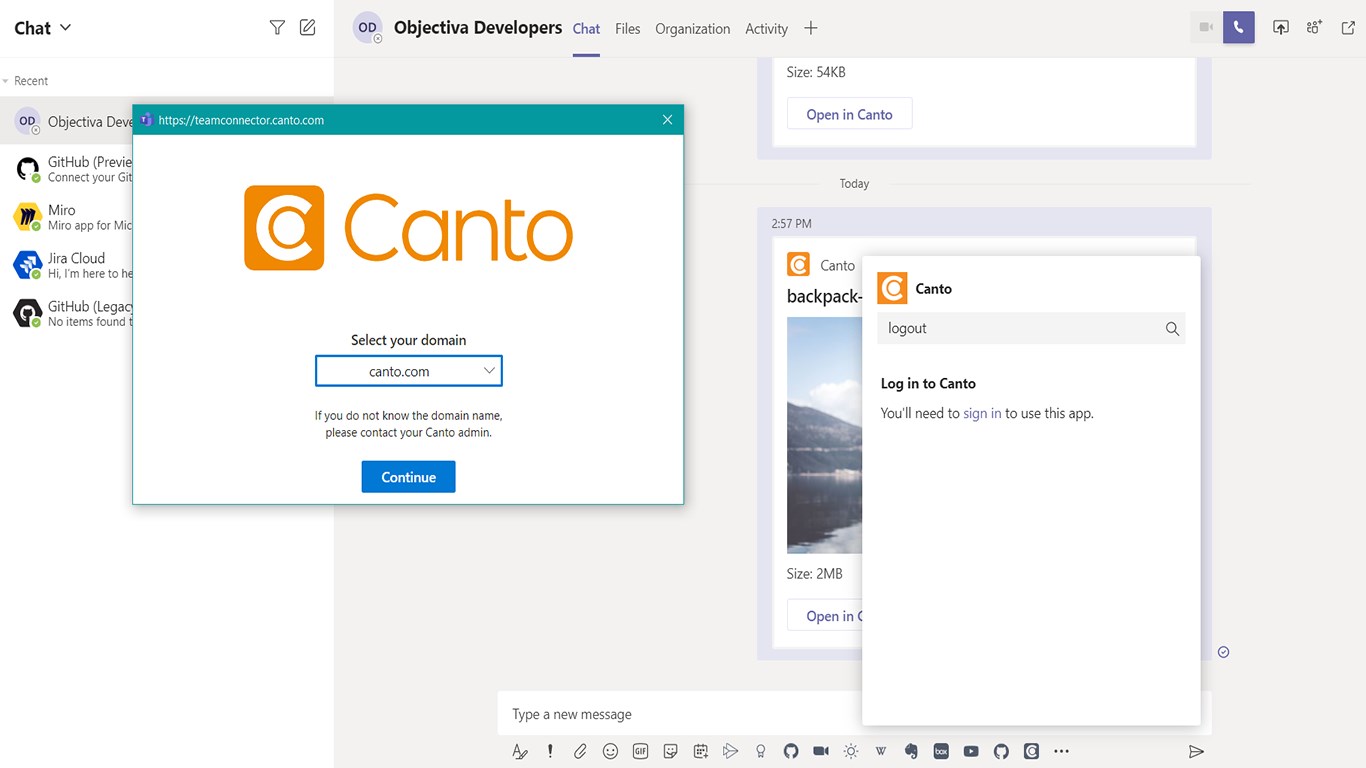
Task: Click the Objectiva Developers header title
Action: [x=478, y=28]
